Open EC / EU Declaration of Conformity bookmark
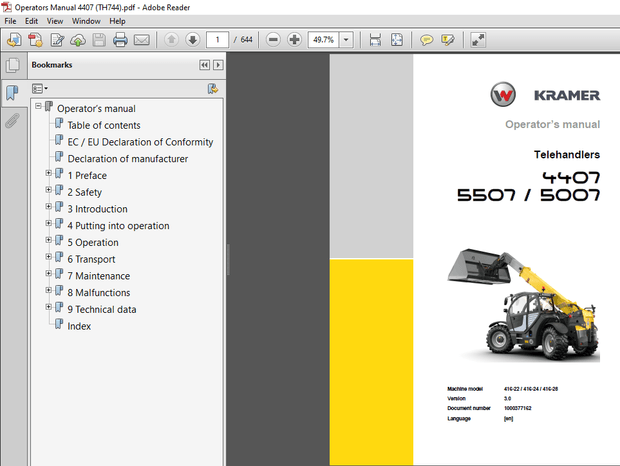This screenshot has height=466, width=620. pos(140,142)
